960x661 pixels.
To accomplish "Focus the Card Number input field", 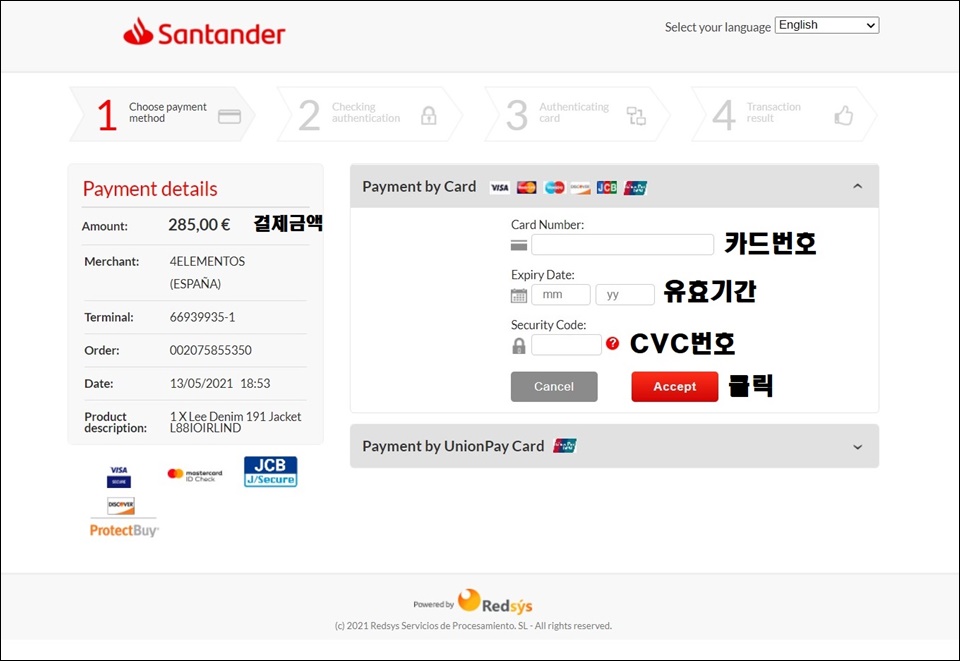I will pos(622,244).
